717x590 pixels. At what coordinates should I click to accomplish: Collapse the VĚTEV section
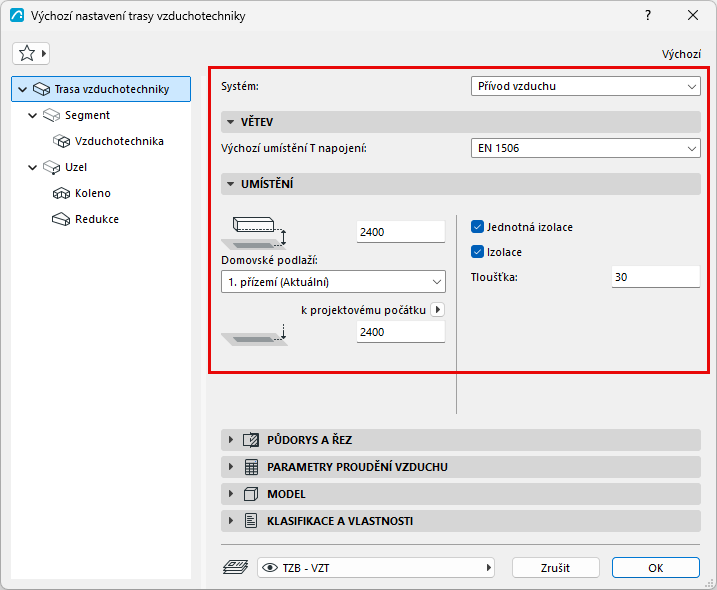(x=231, y=122)
